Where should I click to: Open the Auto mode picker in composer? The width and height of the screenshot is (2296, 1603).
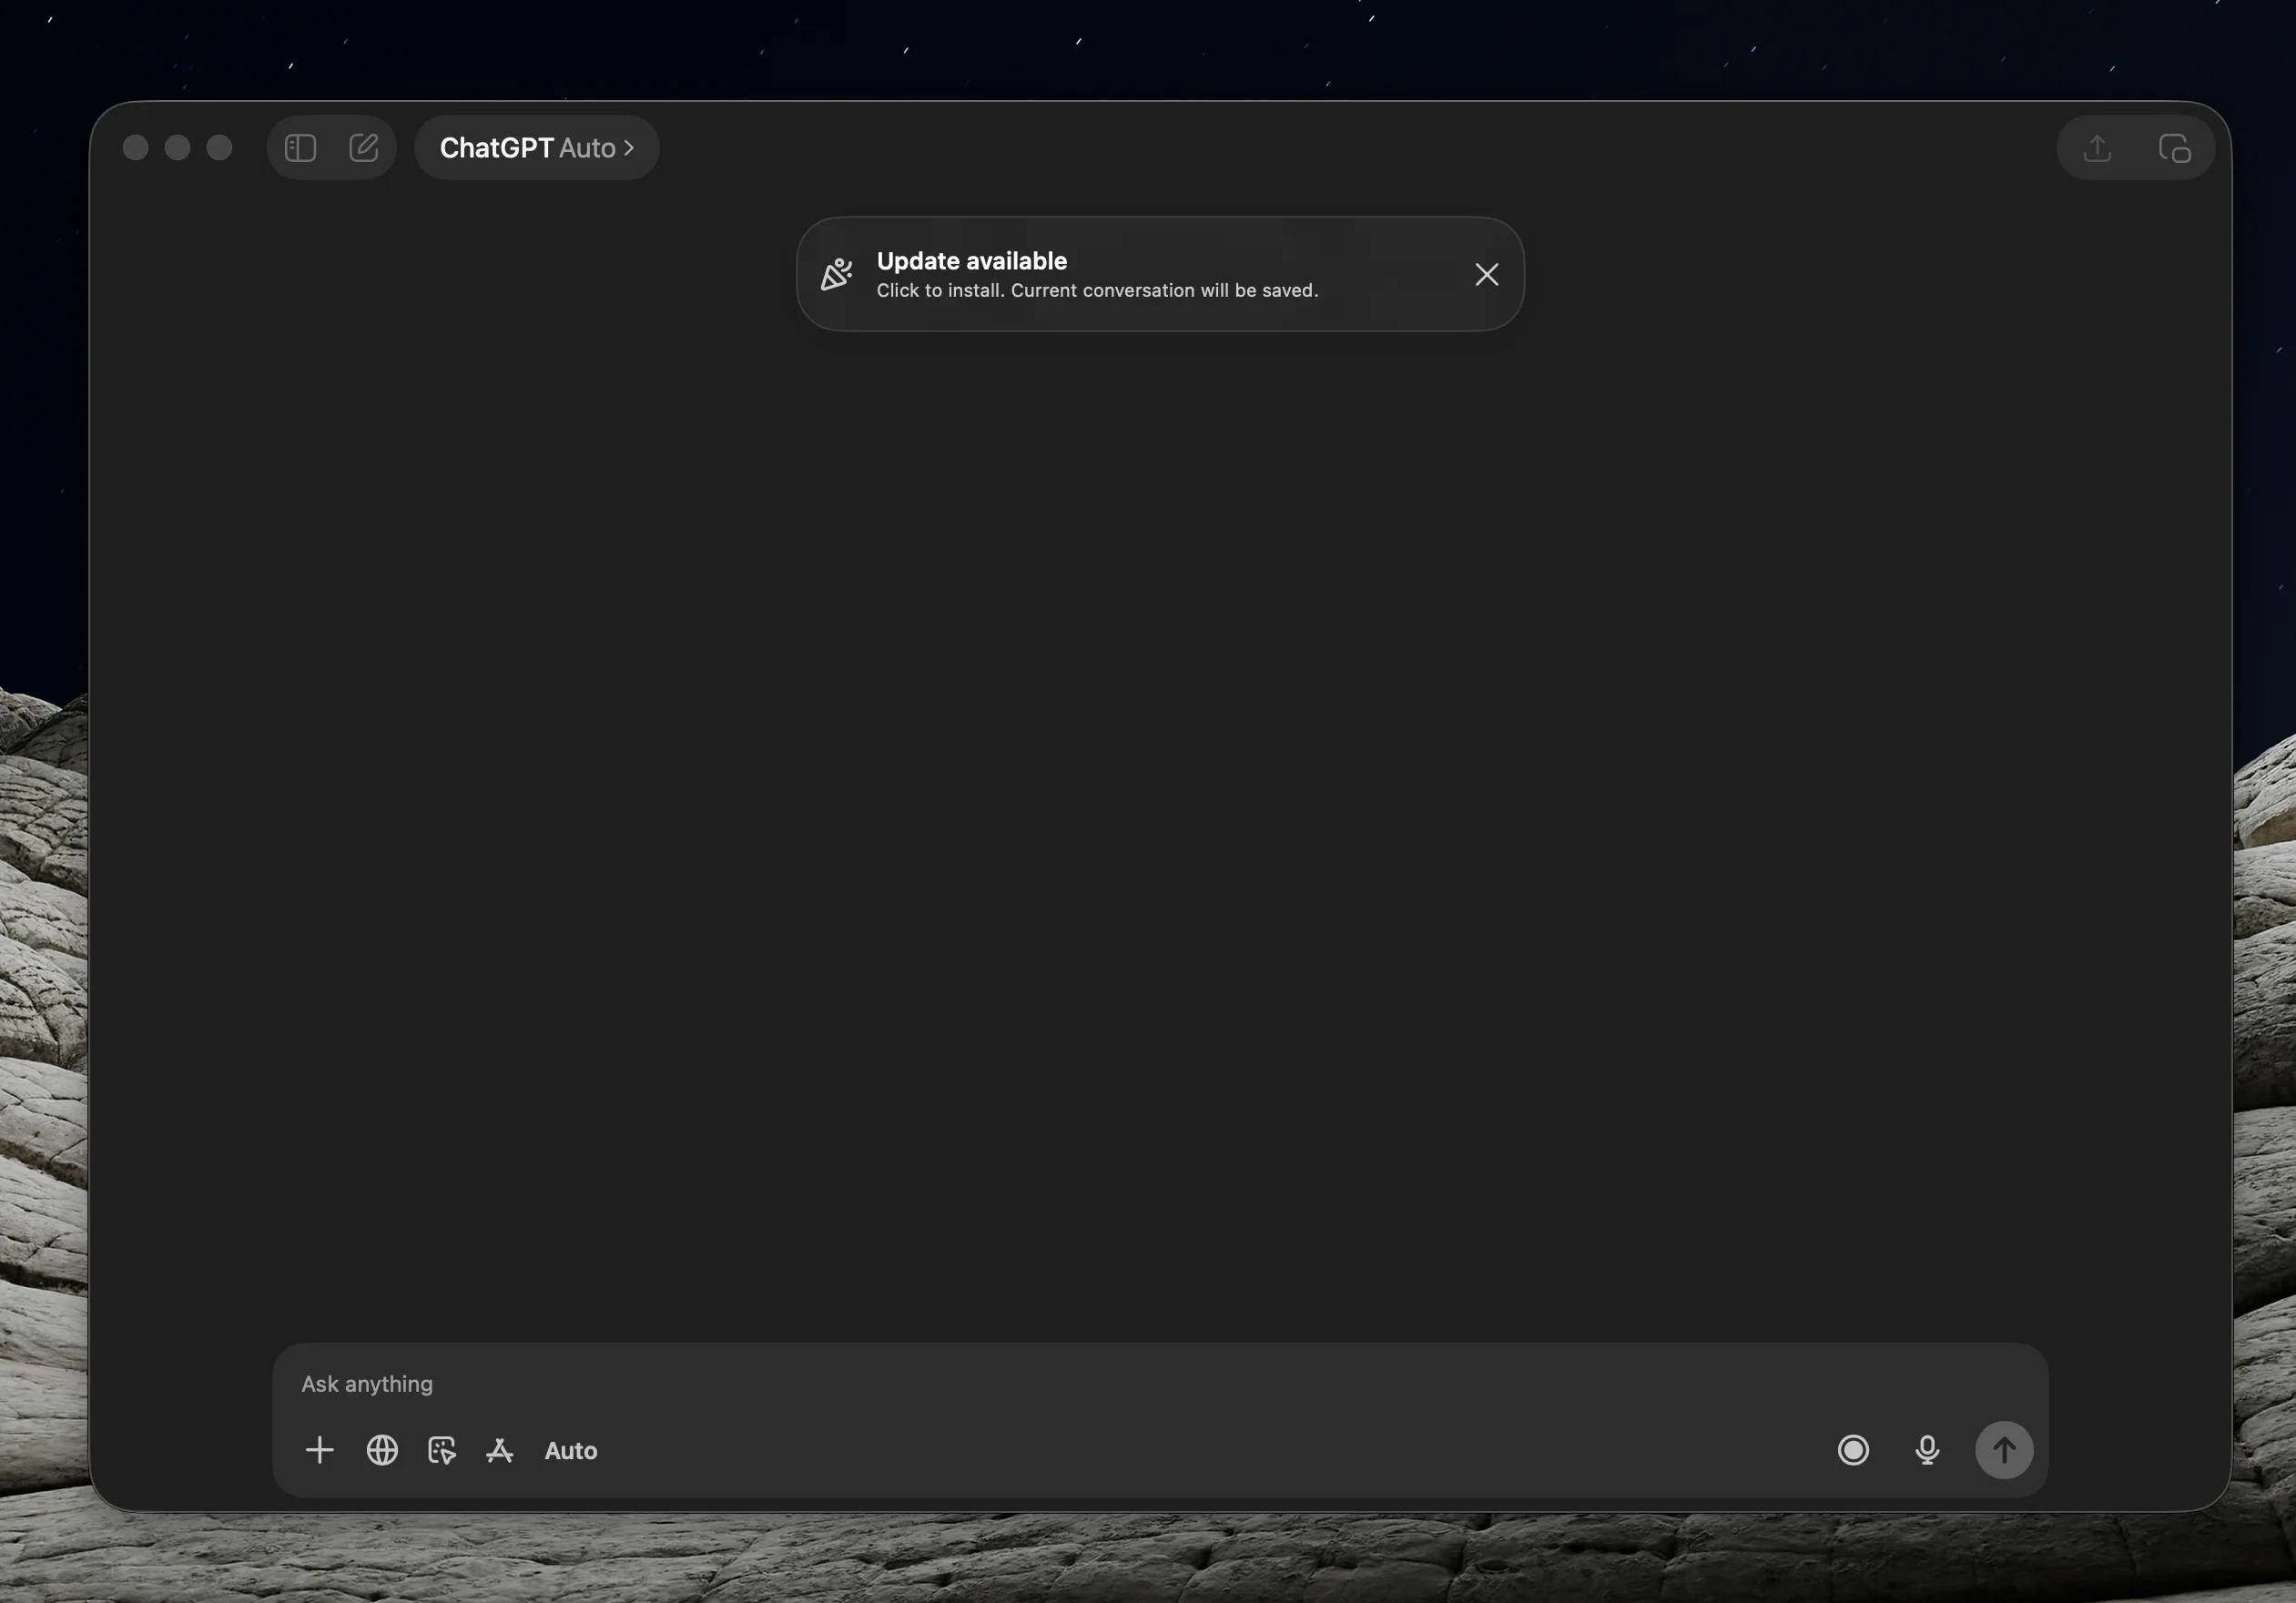click(x=571, y=1451)
